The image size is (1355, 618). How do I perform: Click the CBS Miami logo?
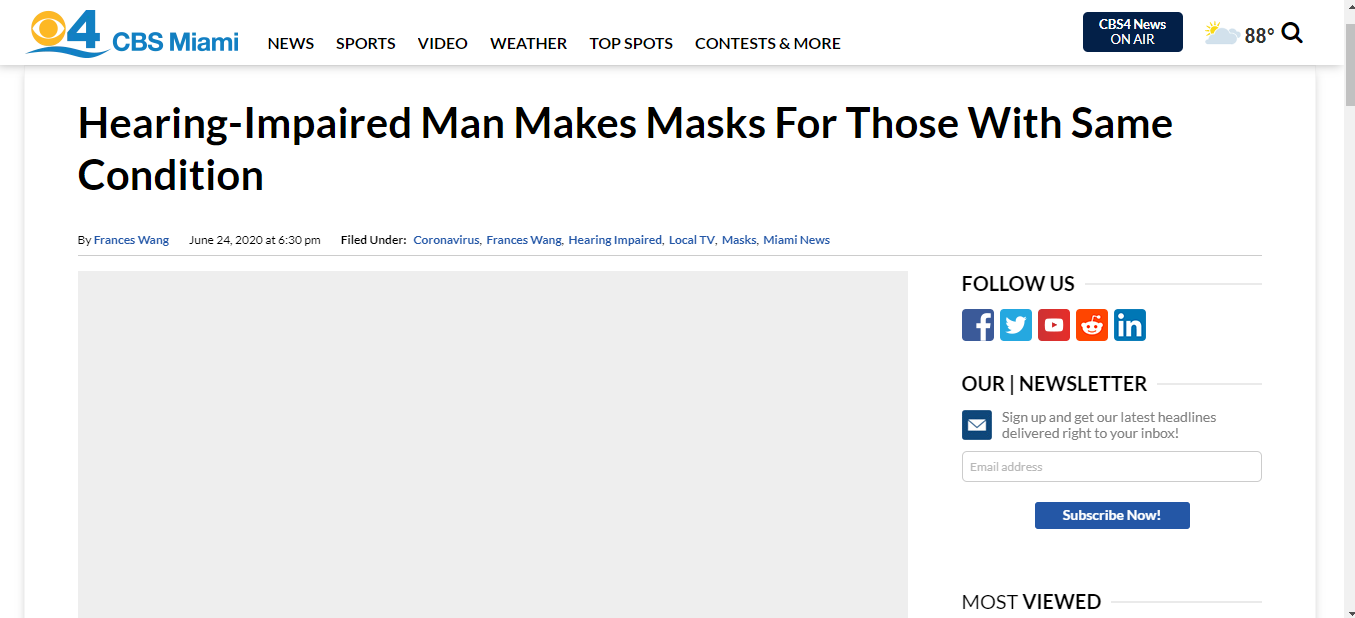pos(133,34)
